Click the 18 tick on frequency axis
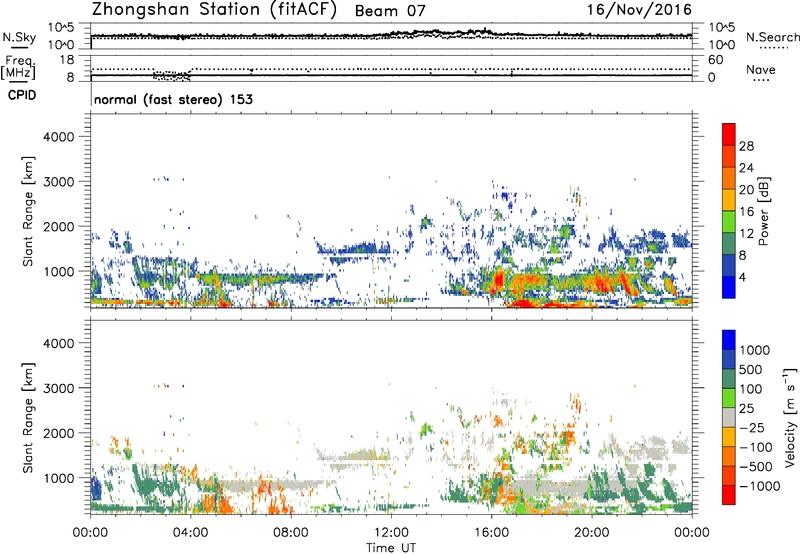 [x=67, y=60]
